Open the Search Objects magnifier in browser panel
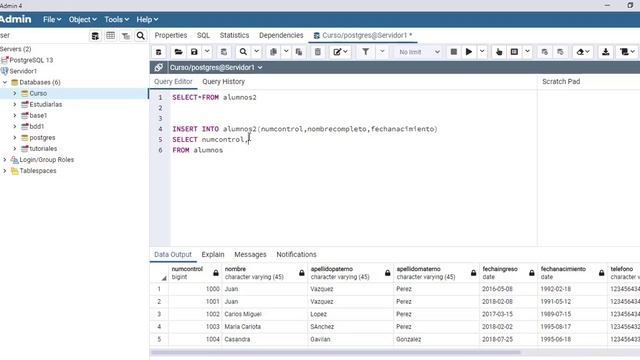The height and width of the screenshot is (360, 640). pos(140,36)
